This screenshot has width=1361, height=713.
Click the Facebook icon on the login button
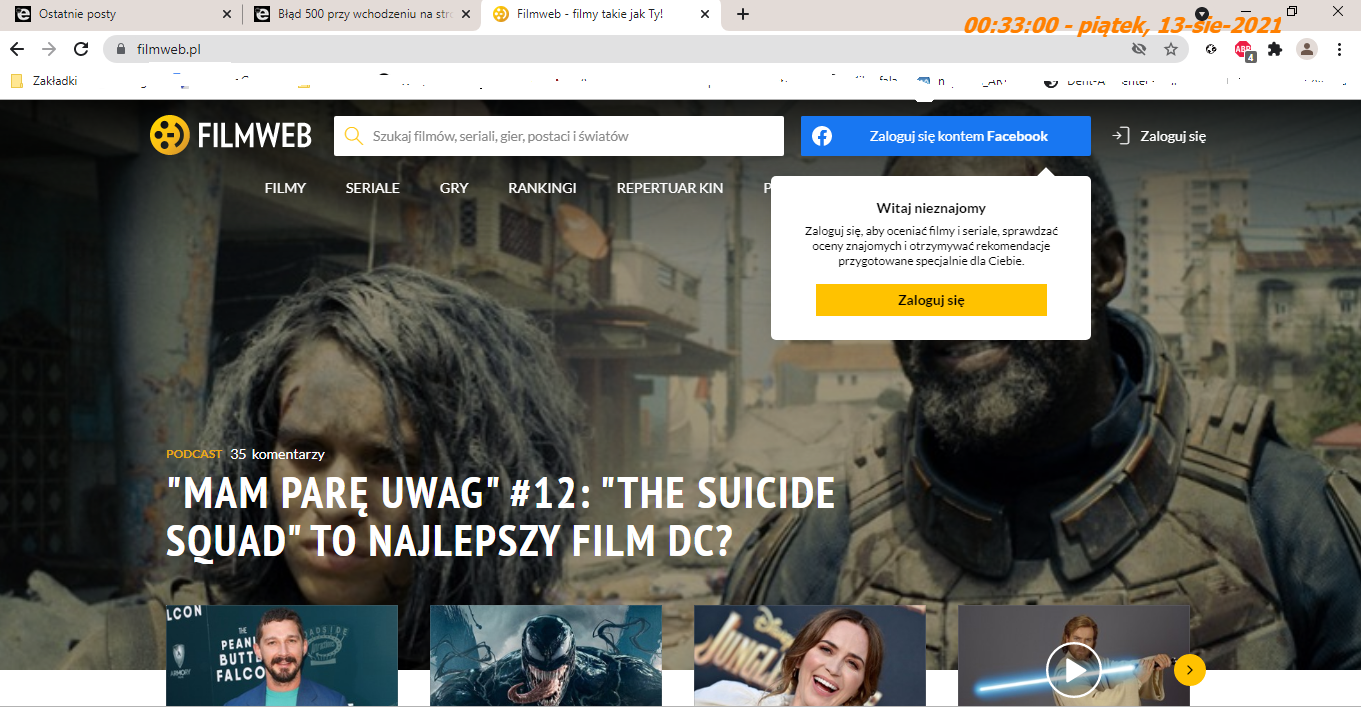[823, 136]
